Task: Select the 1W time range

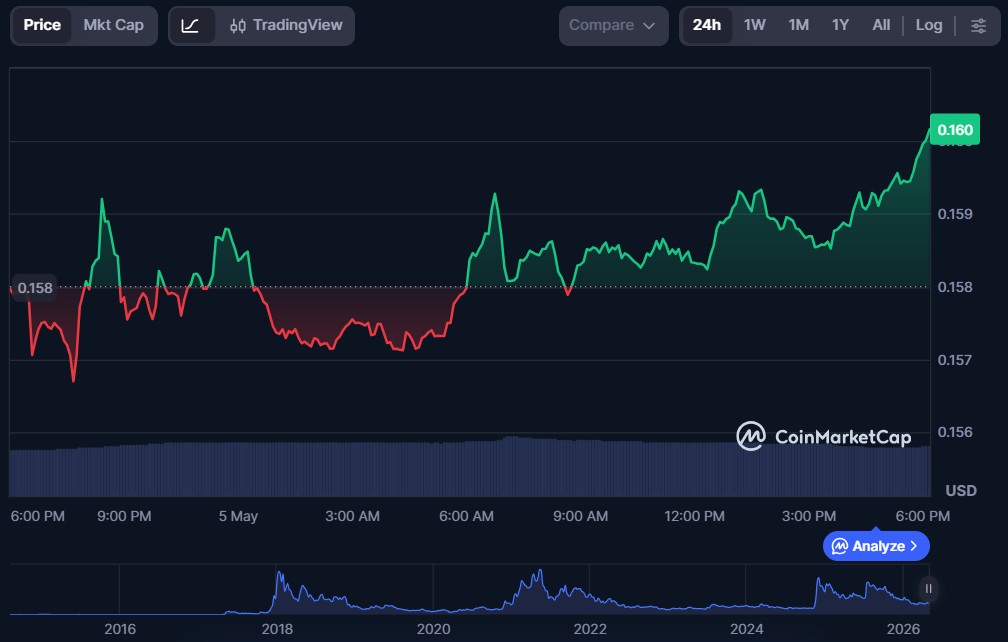Action: coord(755,26)
